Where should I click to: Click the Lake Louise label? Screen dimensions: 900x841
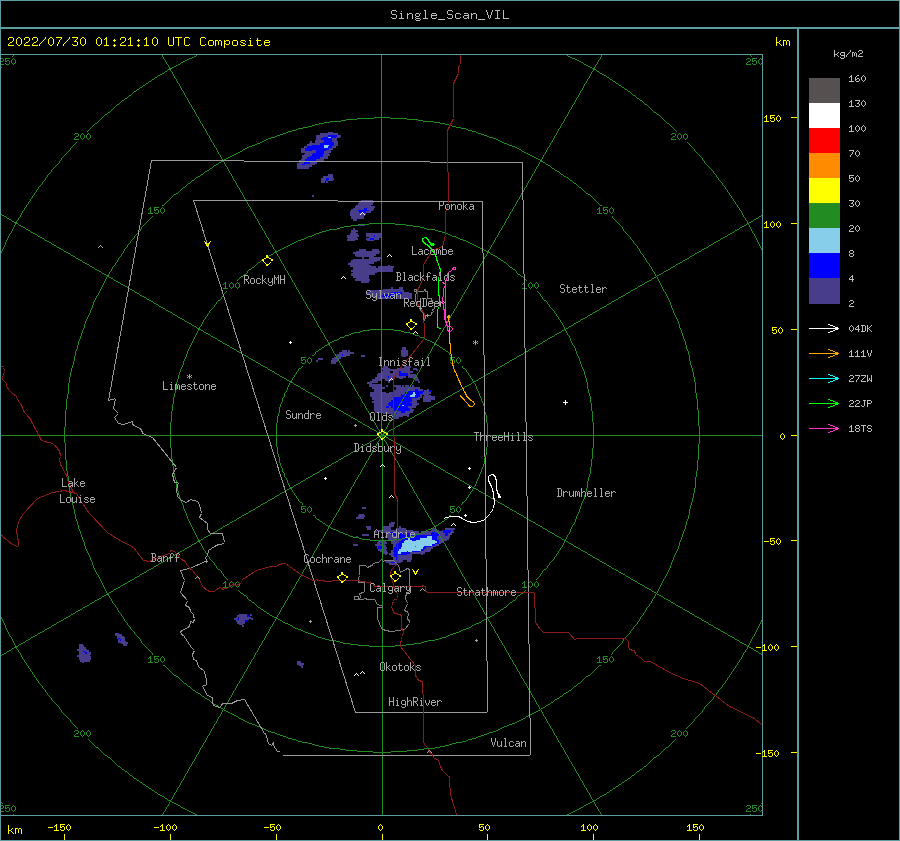(x=77, y=491)
